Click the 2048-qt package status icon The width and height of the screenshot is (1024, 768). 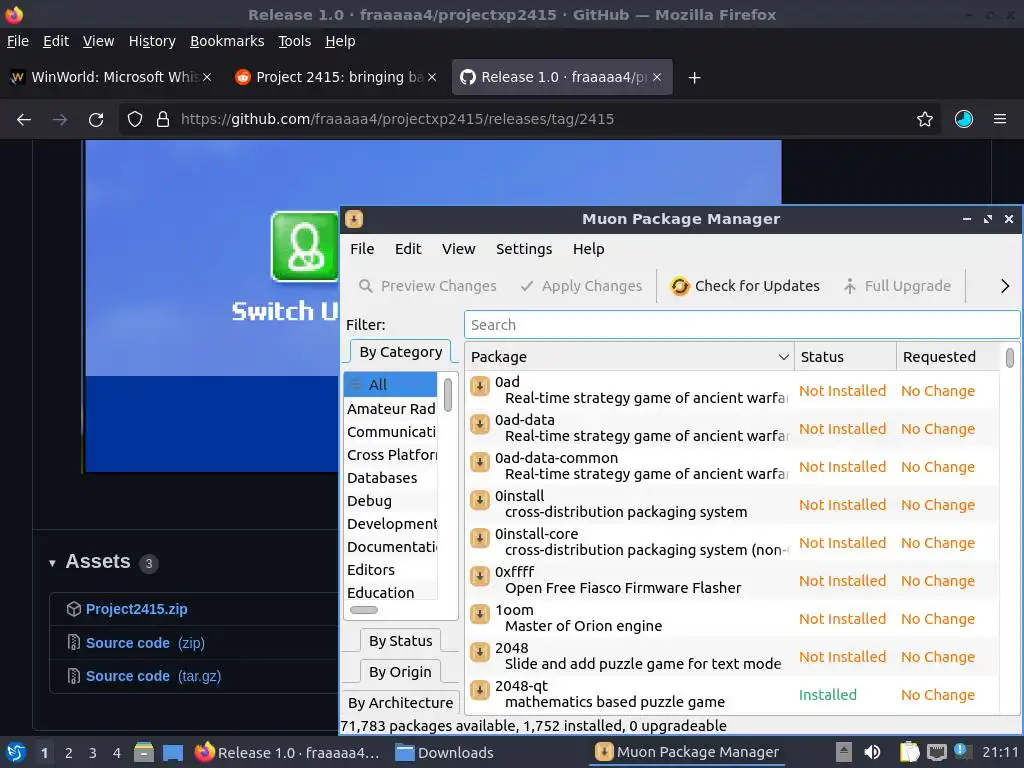click(x=480, y=690)
